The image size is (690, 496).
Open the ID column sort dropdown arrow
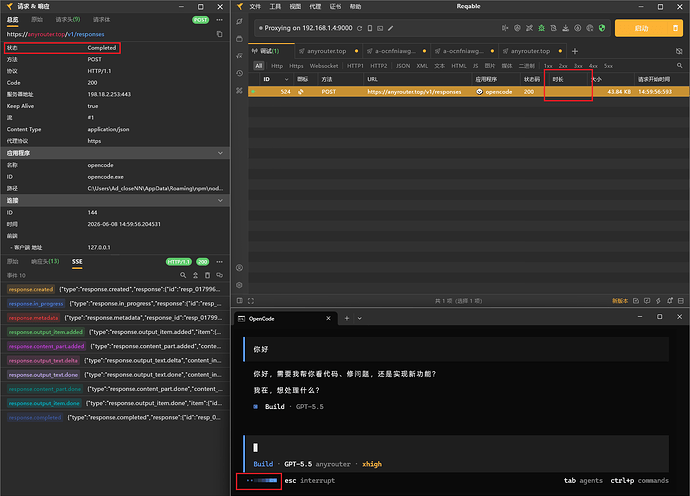[286, 80]
